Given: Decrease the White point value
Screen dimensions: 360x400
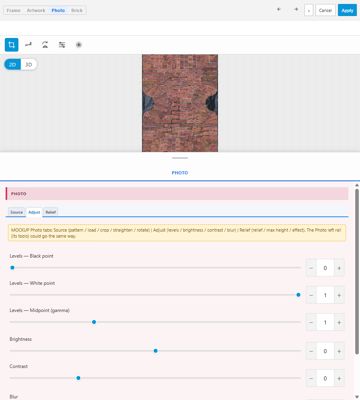Looking at the screenshot, I should pyautogui.click(x=311, y=295).
